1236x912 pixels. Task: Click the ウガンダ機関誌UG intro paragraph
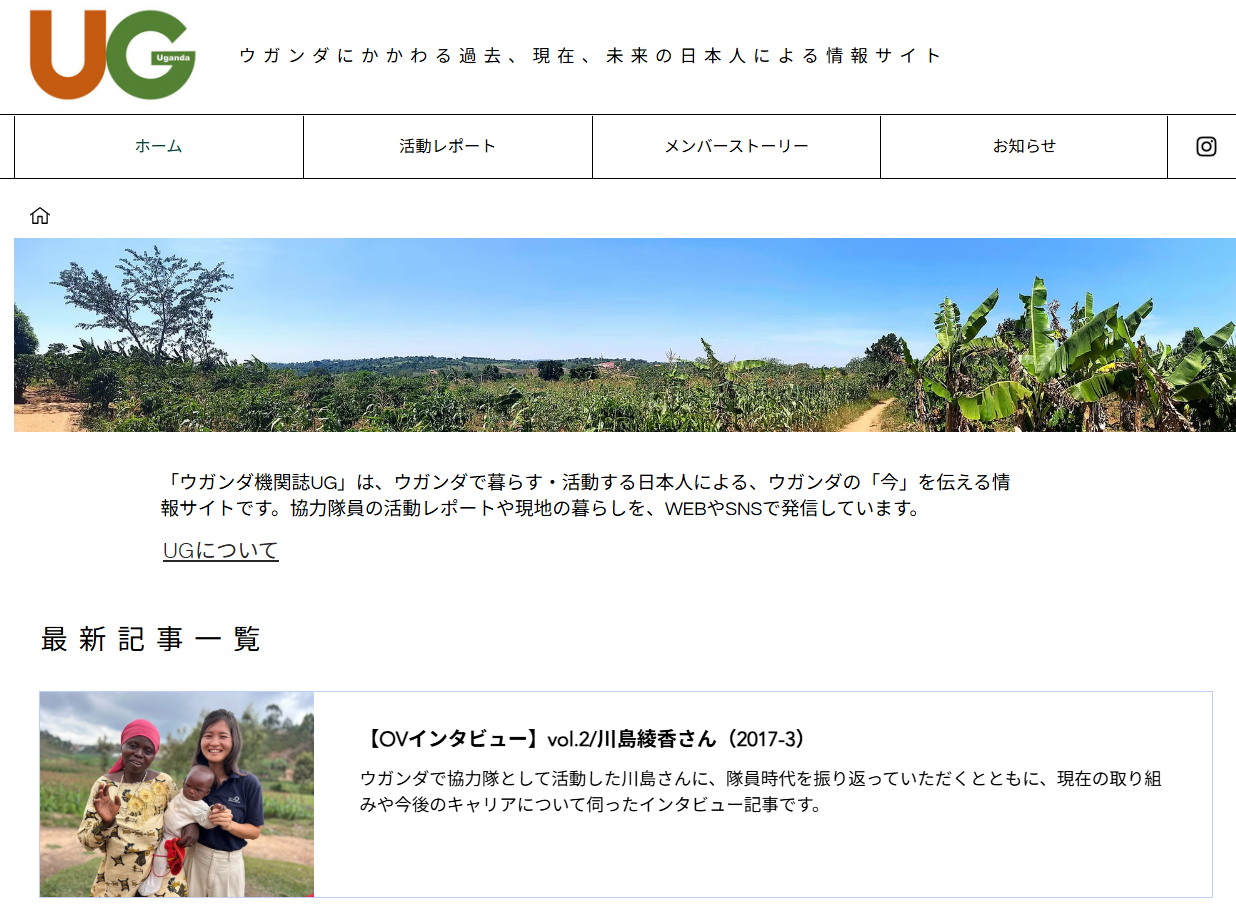[585, 495]
